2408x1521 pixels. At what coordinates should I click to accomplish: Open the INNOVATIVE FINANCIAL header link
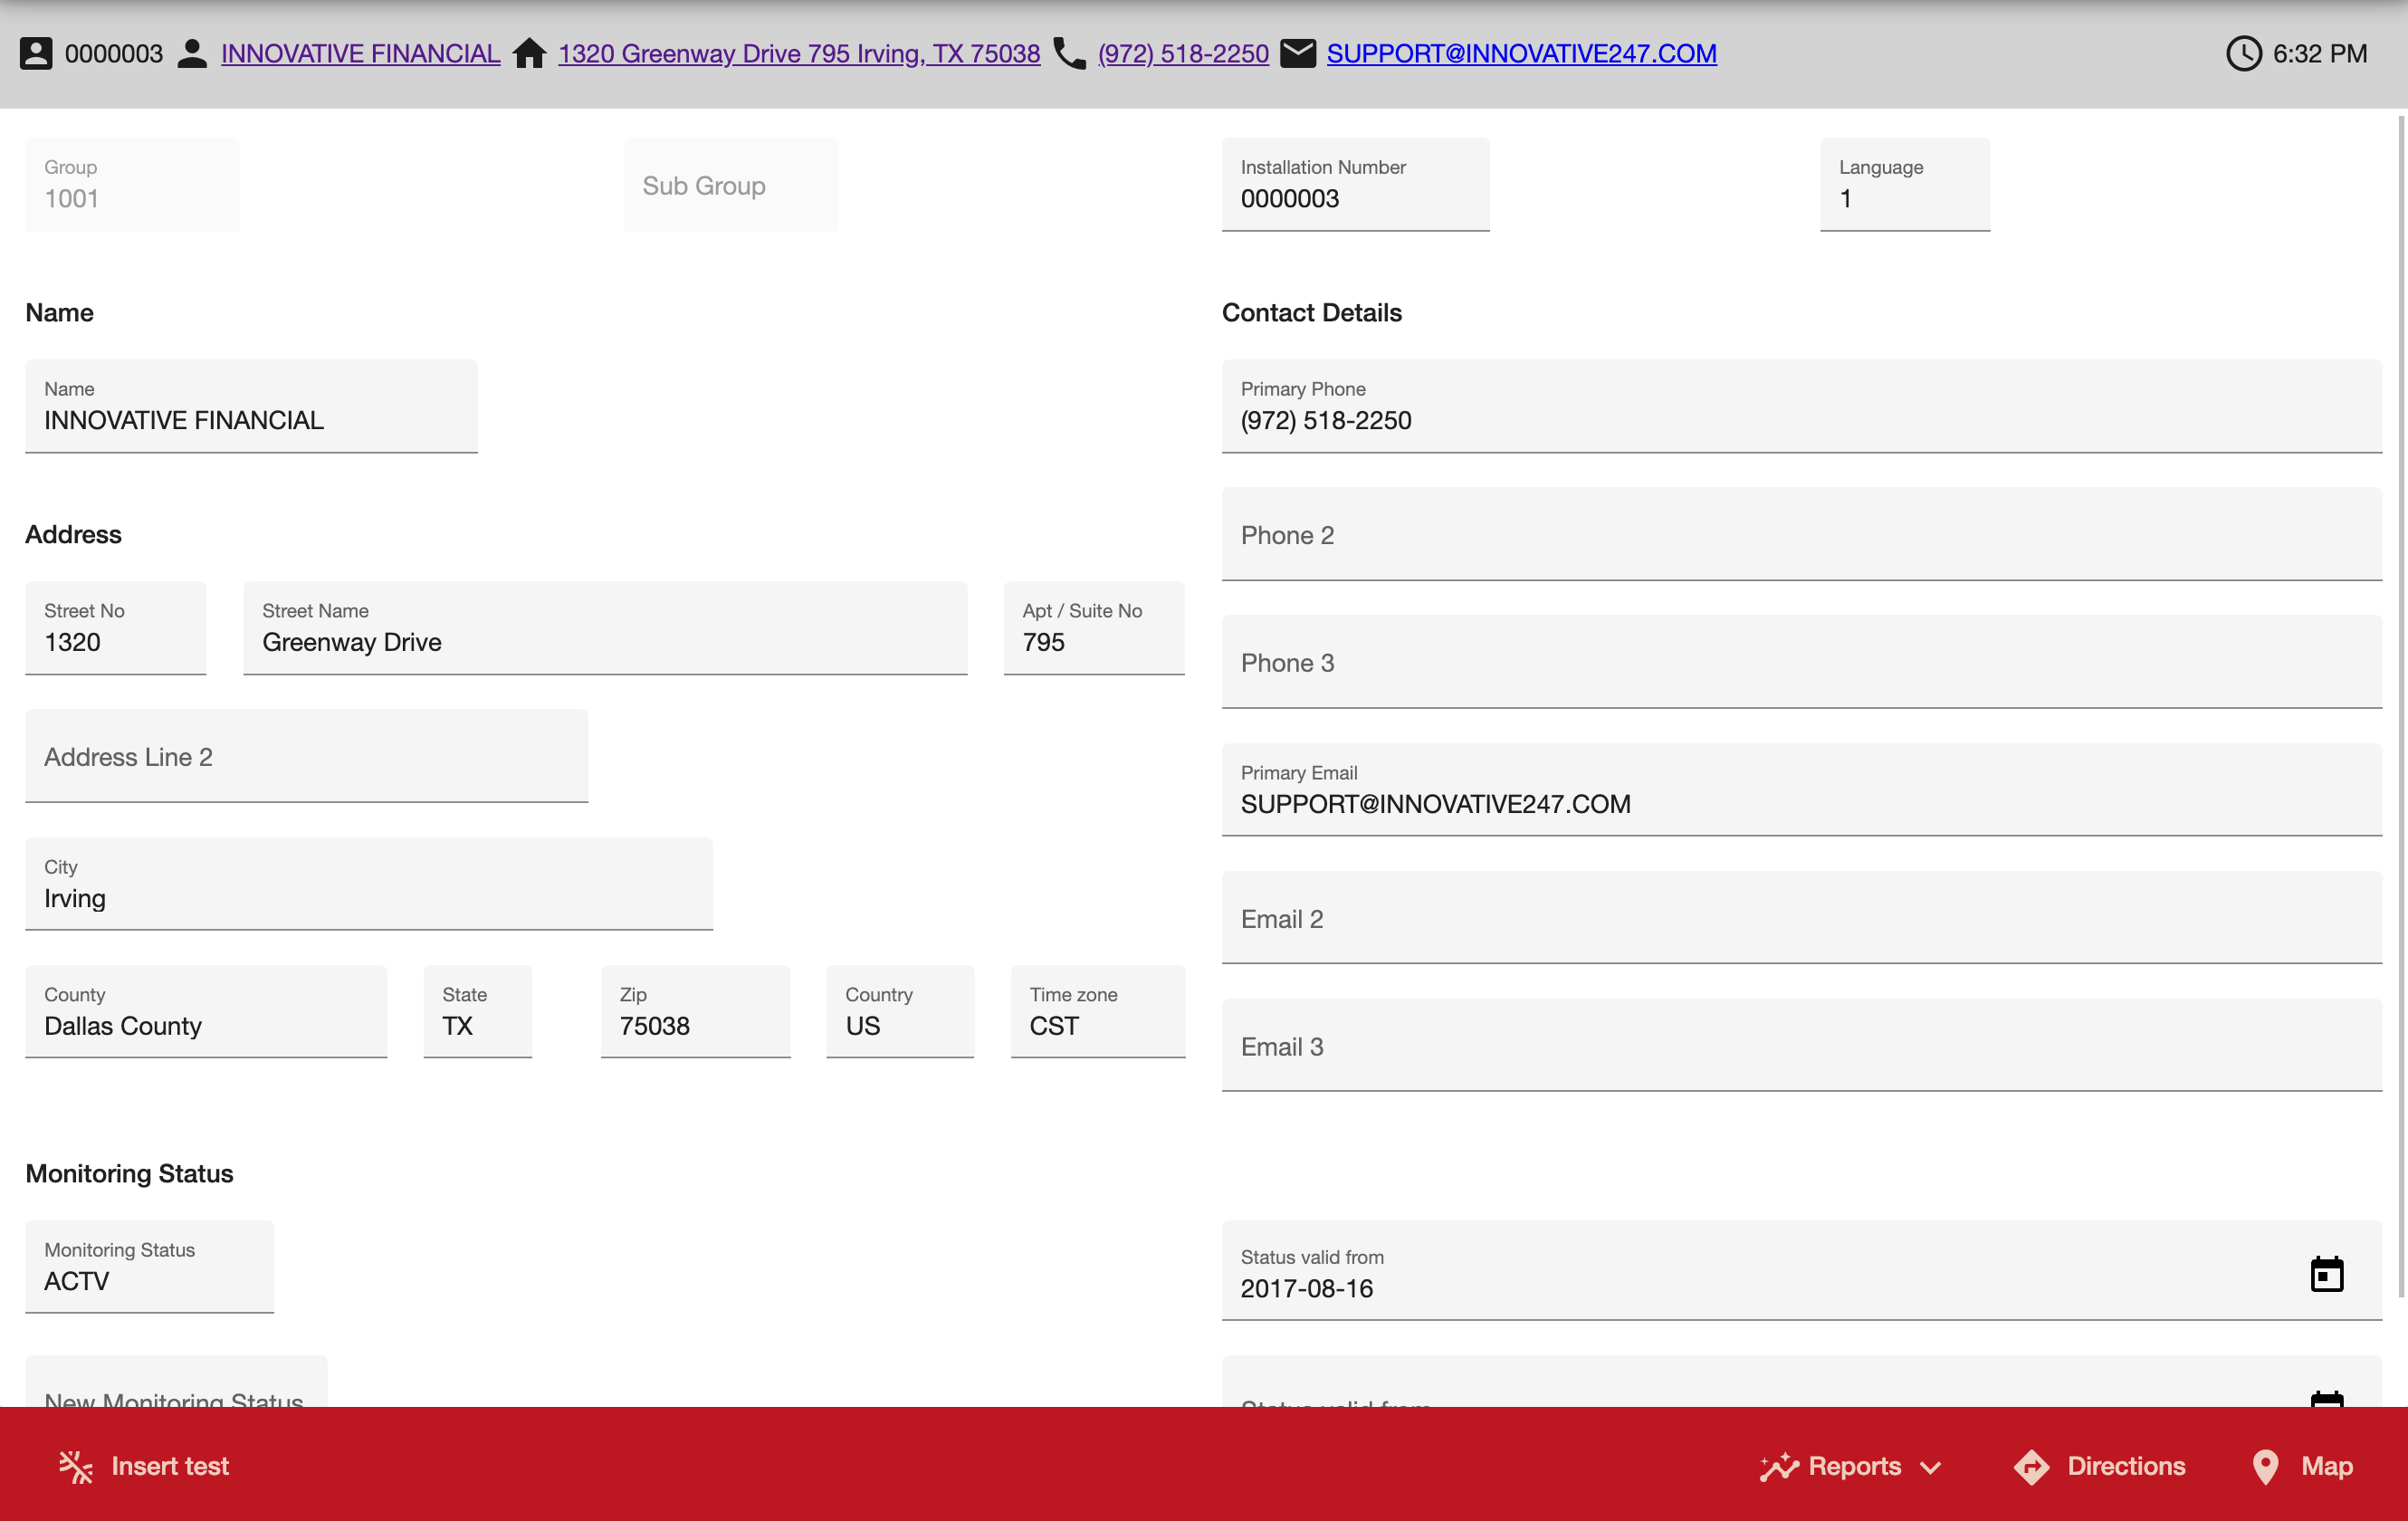360,53
